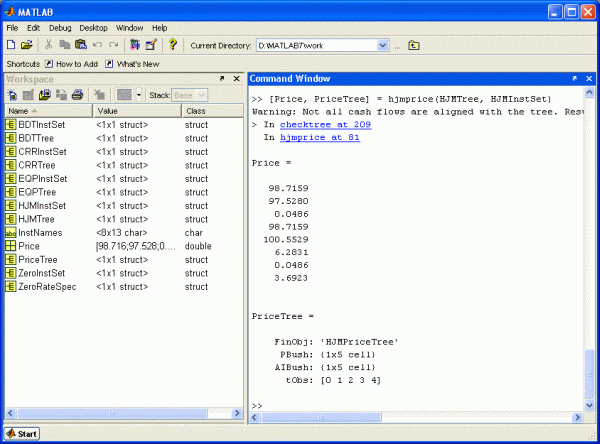Open the Edit menu
Image resolution: width=600 pixels, height=444 pixels.
click(33, 28)
